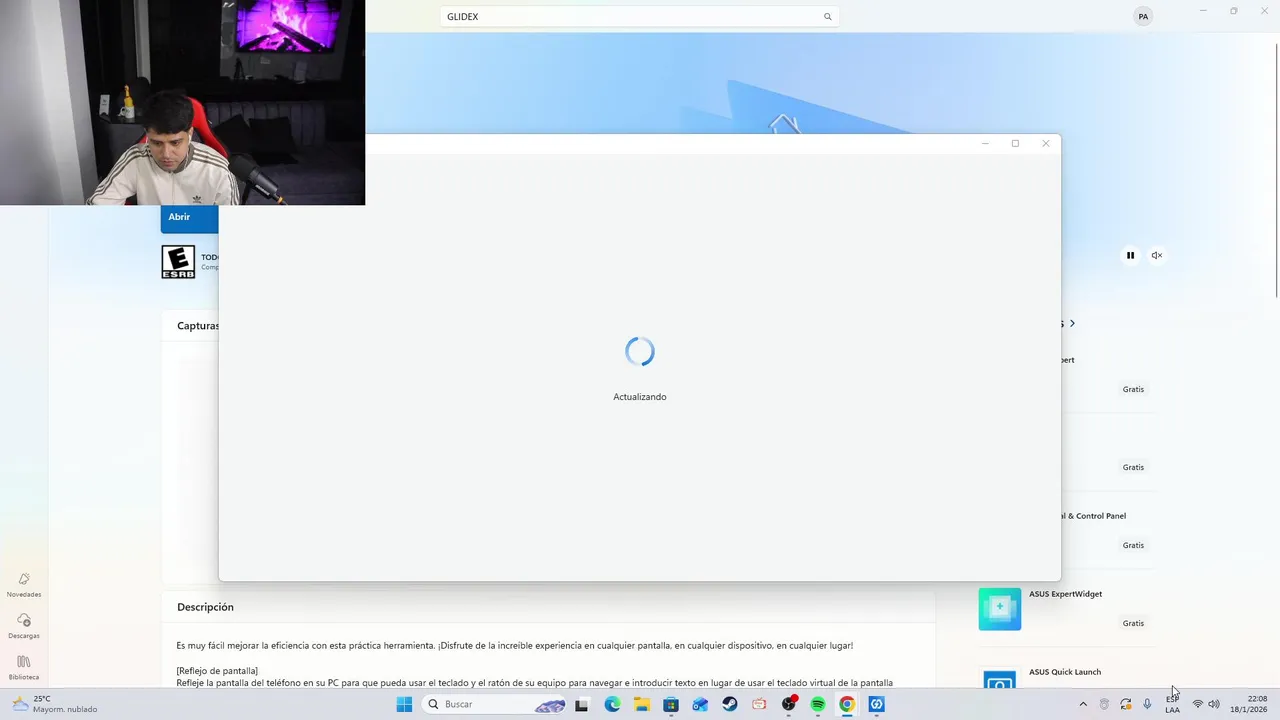1280x720 pixels.
Task: Open Task View in taskbar
Action: point(581,704)
